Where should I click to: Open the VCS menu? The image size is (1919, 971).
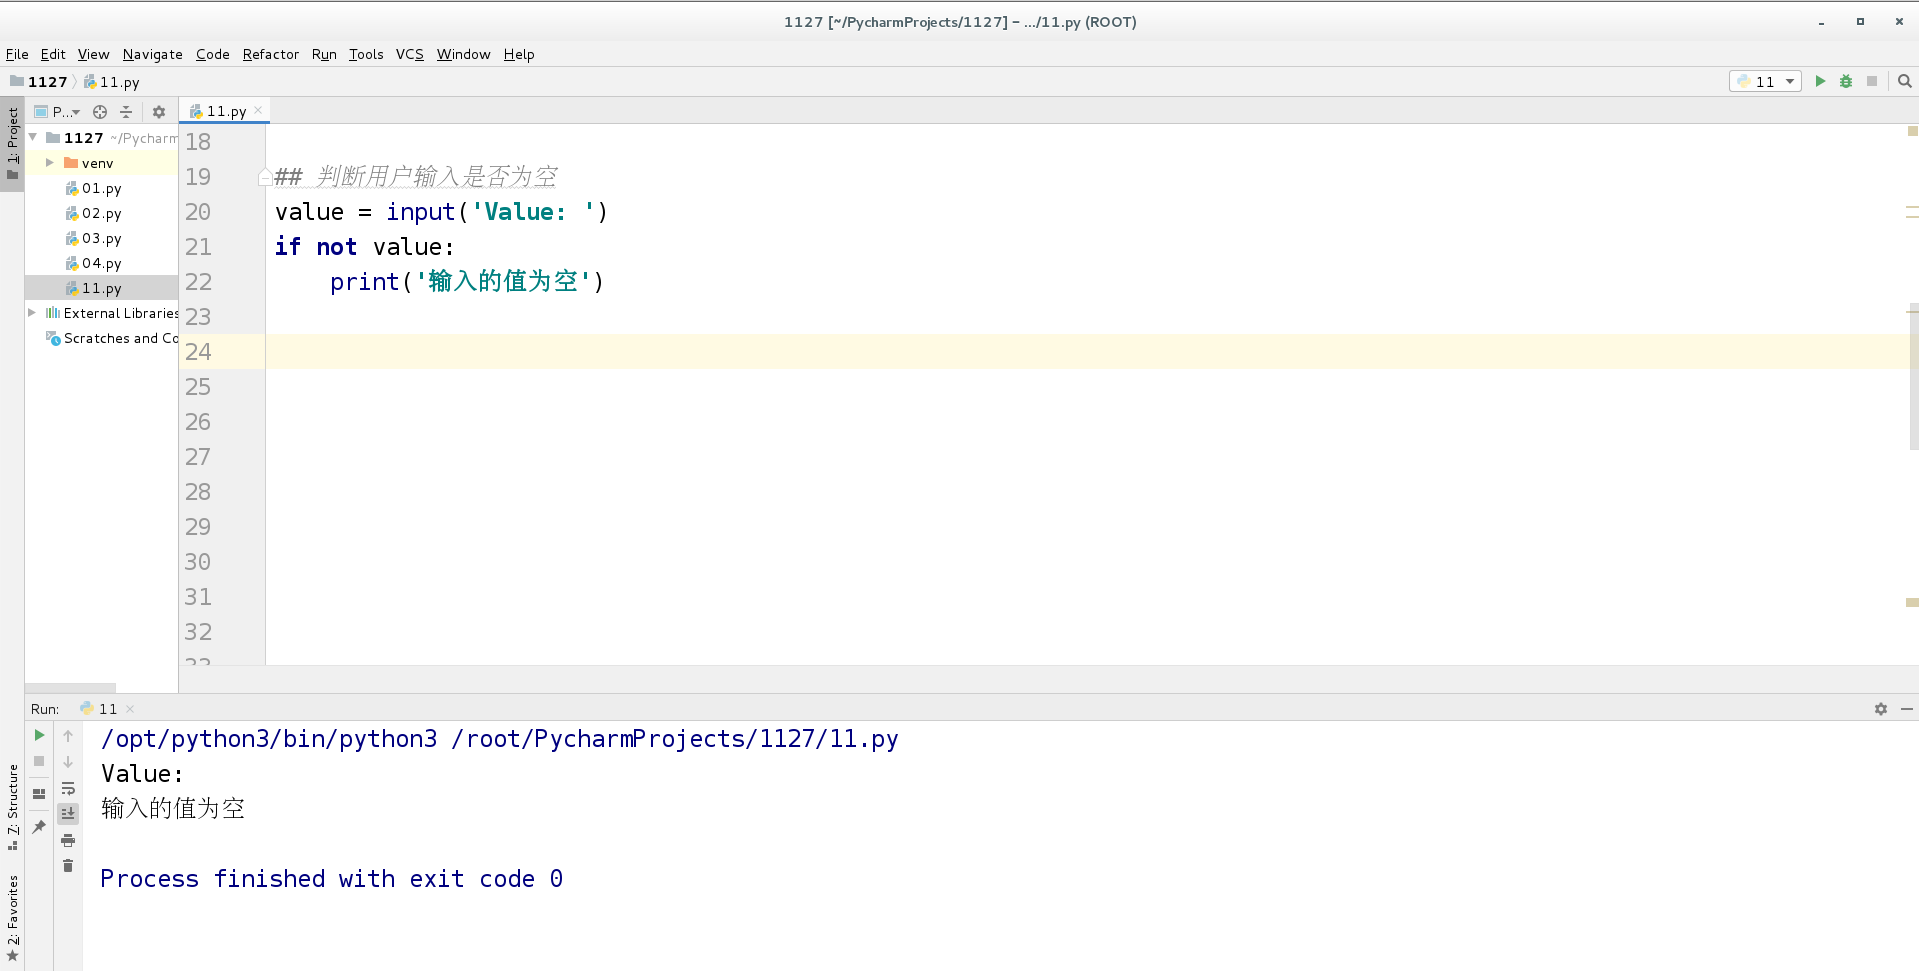point(409,54)
